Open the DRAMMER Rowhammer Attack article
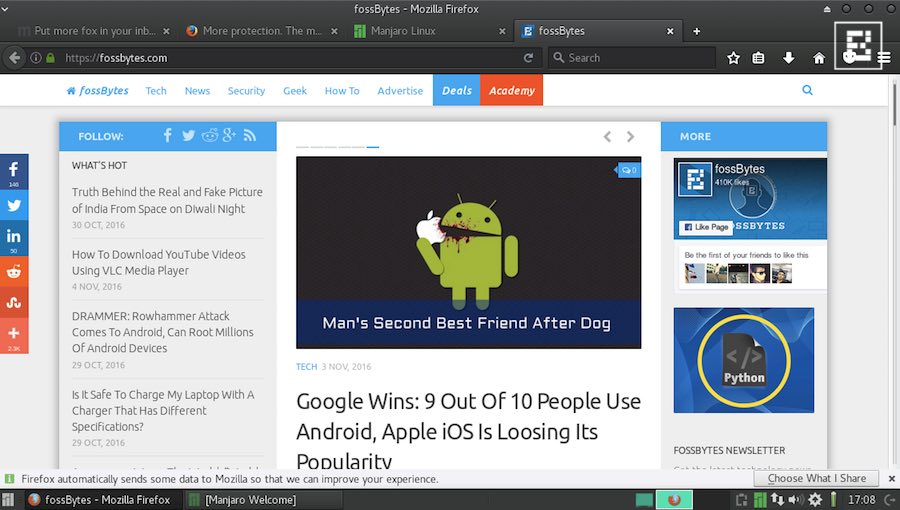The width and height of the screenshot is (900, 510). 162,332
